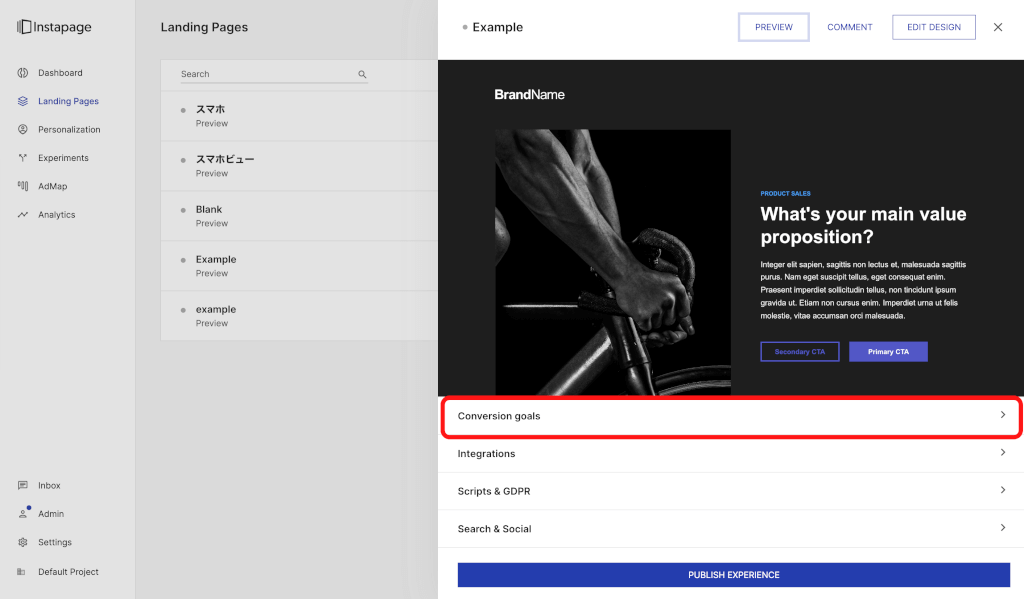Click the landing pages Search field
The image size is (1024, 599).
[265, 74]
